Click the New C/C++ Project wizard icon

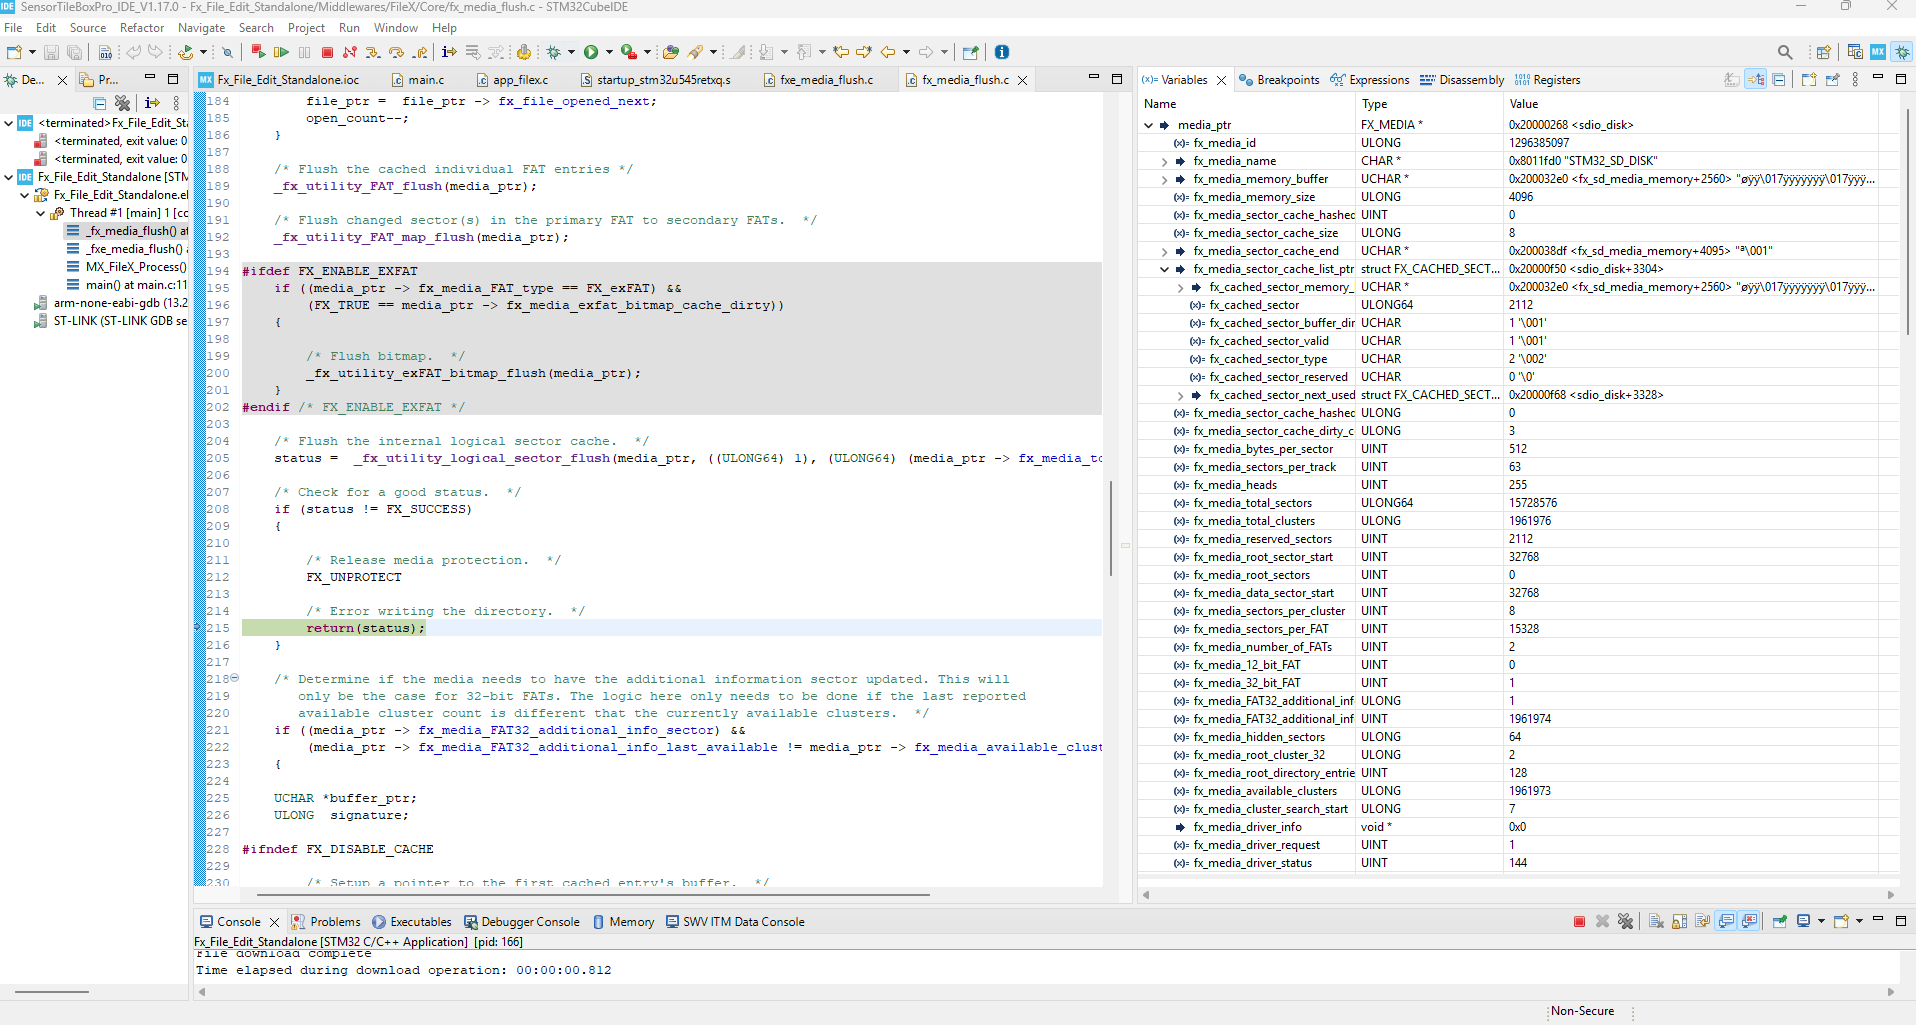click(18, 52)
